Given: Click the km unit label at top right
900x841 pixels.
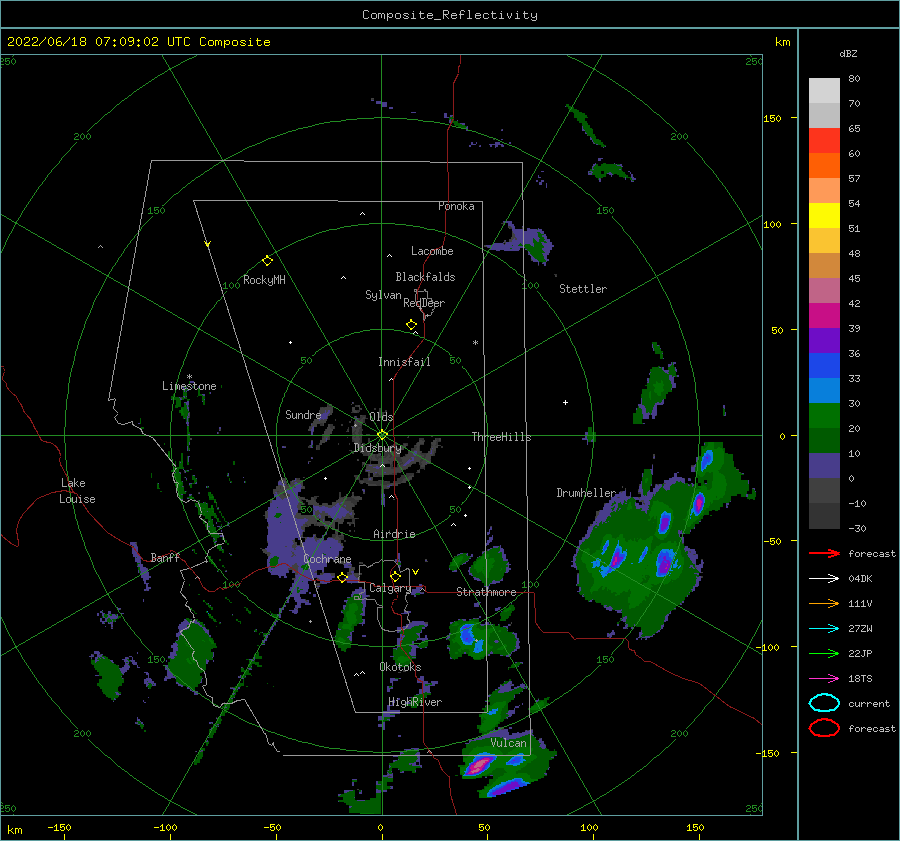Looking at the screenshot, I should click(783, 42).
